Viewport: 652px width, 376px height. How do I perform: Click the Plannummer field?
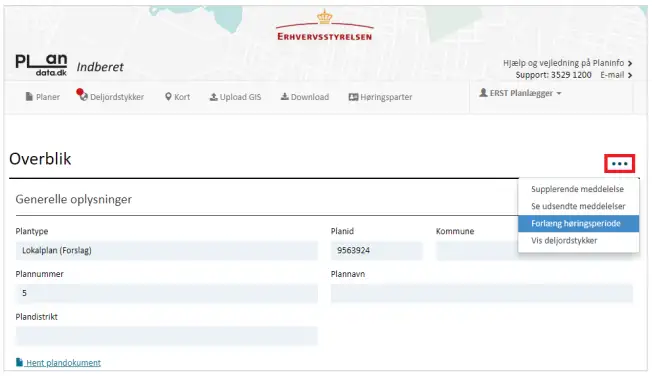tap(167, 293)
